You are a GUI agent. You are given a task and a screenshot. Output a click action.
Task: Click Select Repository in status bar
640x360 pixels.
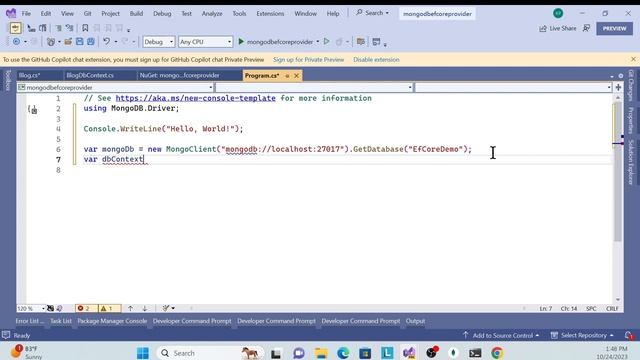coord(582,335)
